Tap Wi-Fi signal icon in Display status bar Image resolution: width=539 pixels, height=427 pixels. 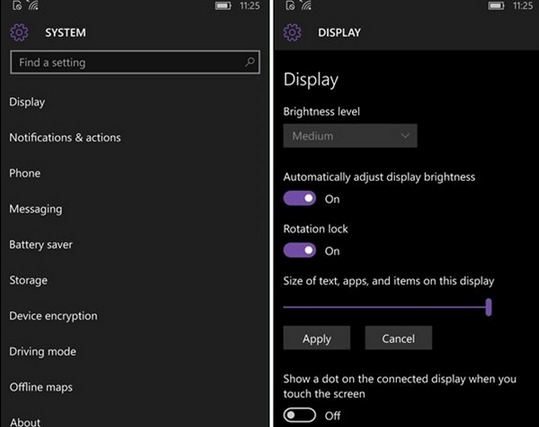tap(306, 5)
